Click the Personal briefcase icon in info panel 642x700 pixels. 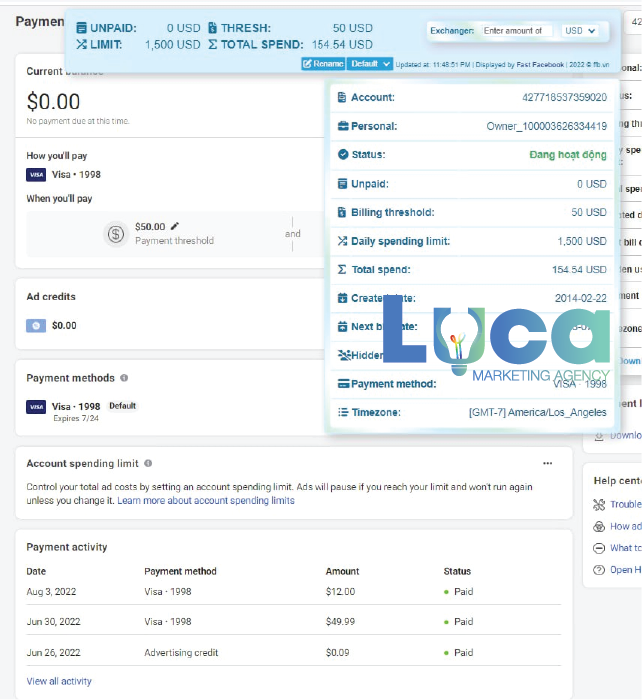click(343, 126)
